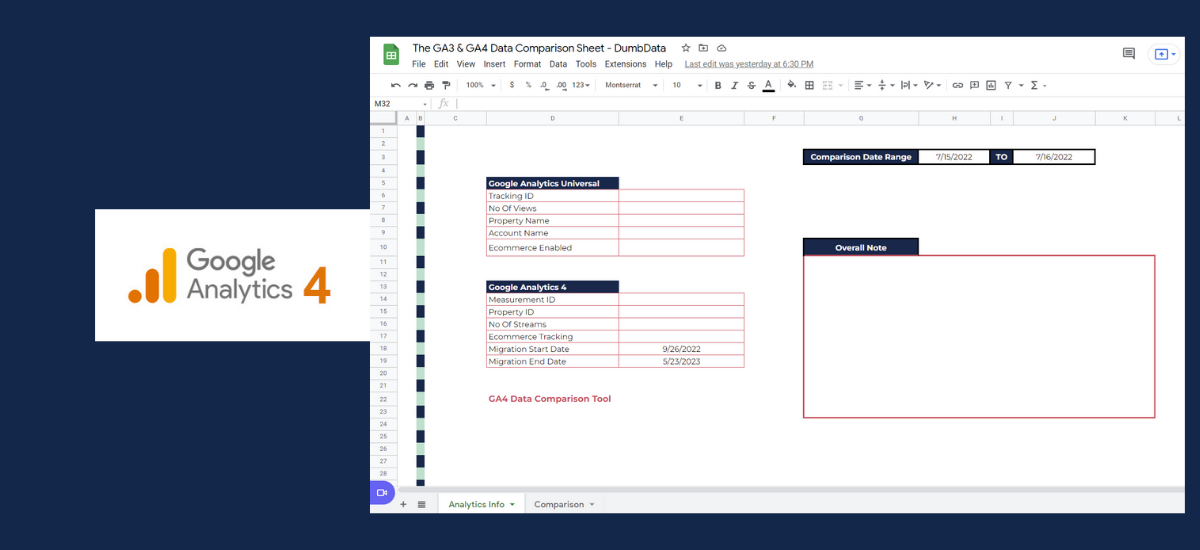Toggle bold formatting
The image size is (1200, 550).
[717, 85]
